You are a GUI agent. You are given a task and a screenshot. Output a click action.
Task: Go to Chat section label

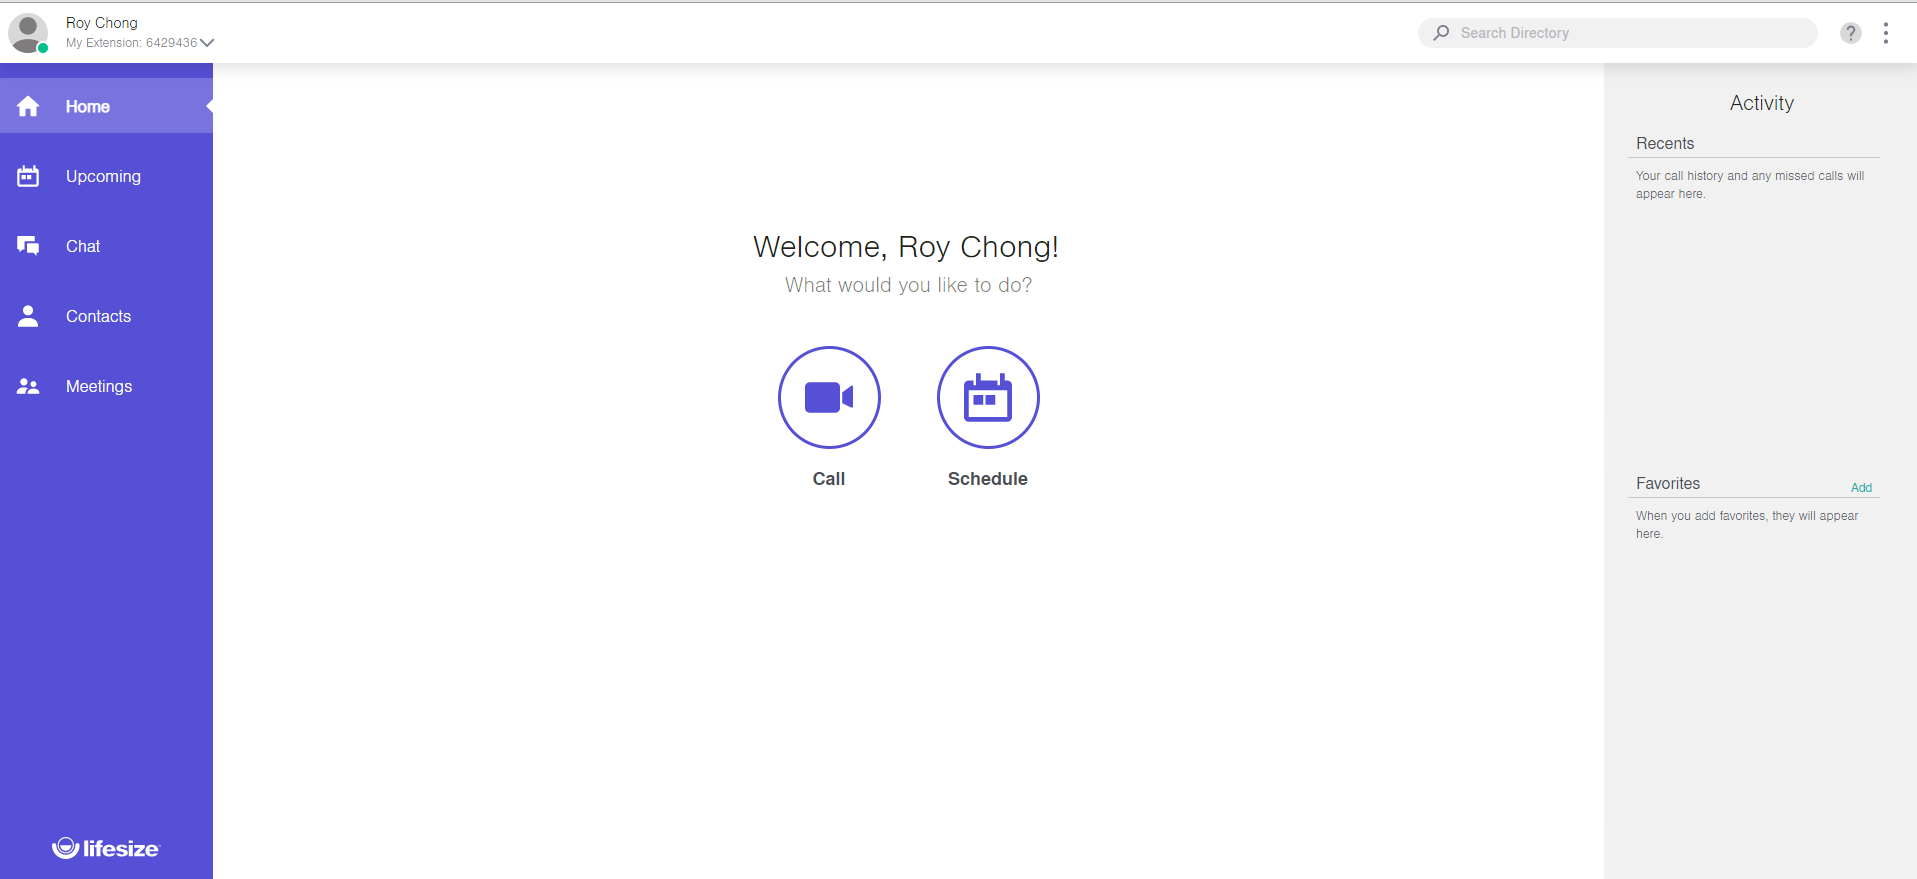83,246
